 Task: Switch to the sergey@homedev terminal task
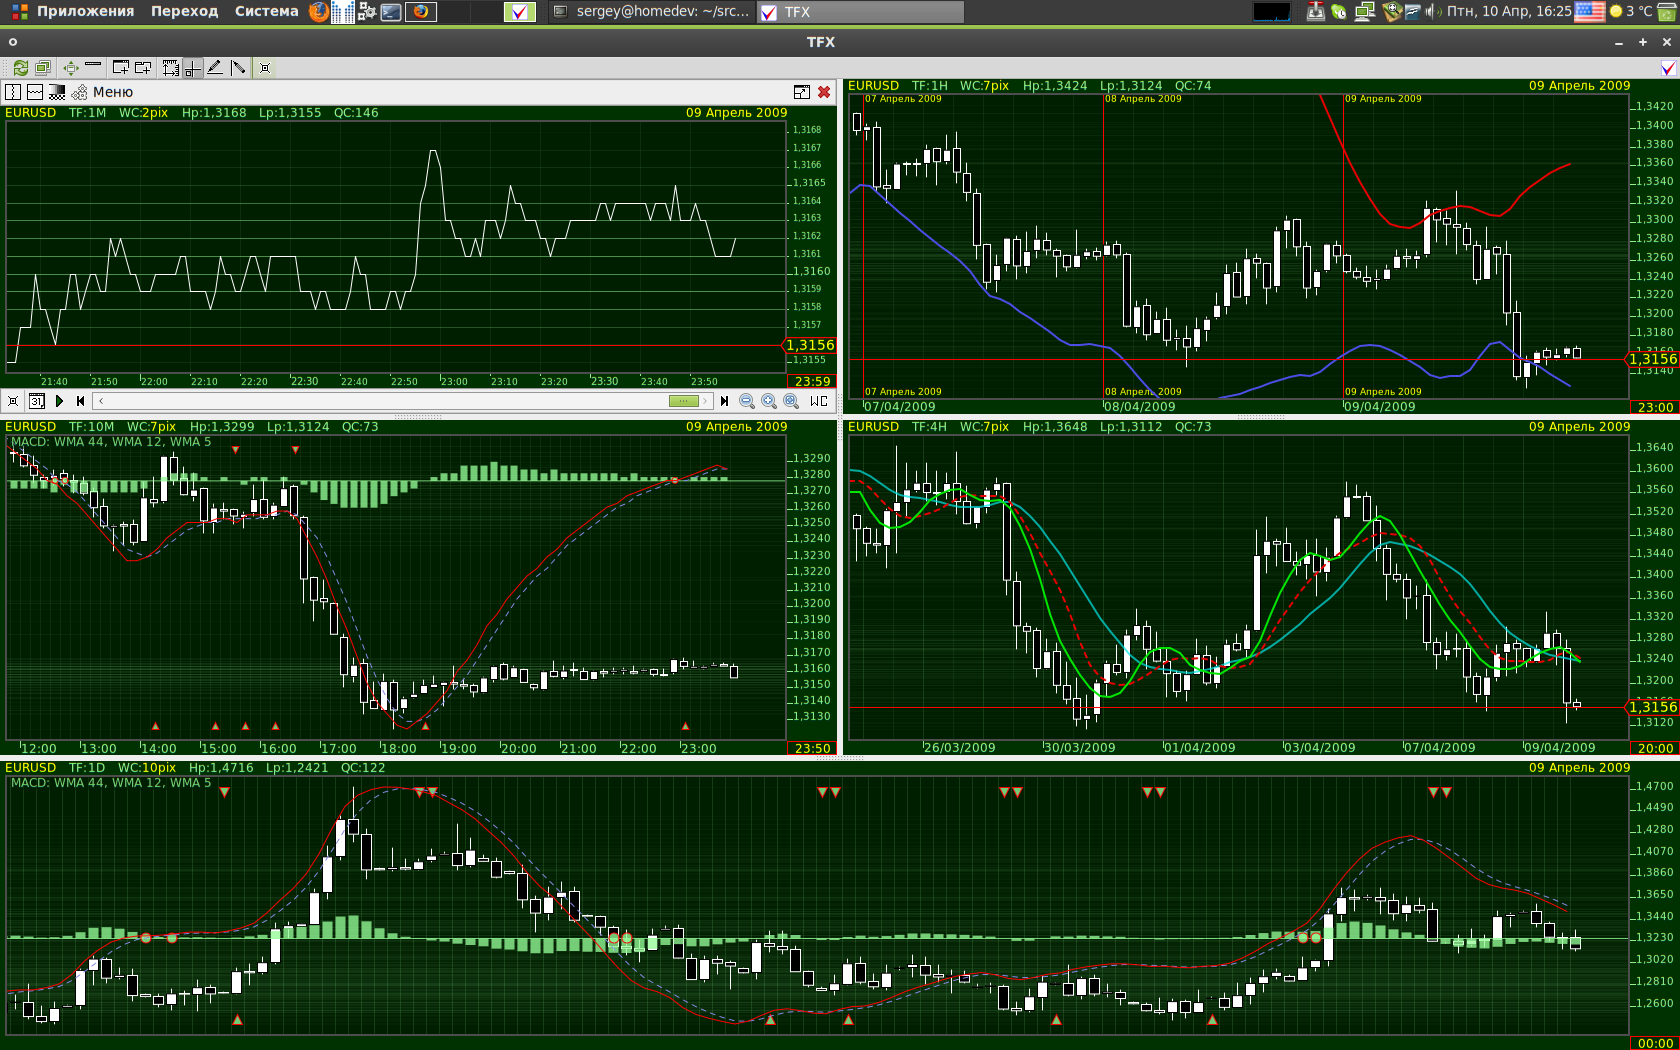coord(650,12)
